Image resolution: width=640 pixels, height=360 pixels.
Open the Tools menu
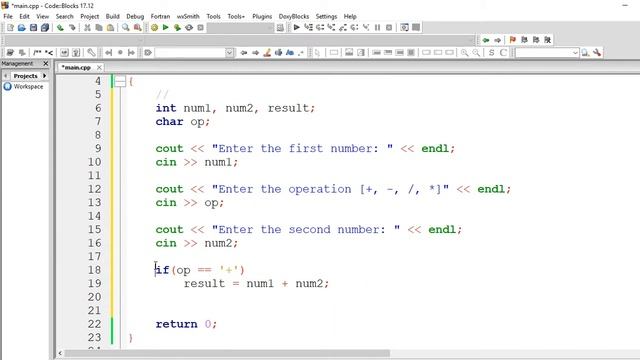(213, 16)
